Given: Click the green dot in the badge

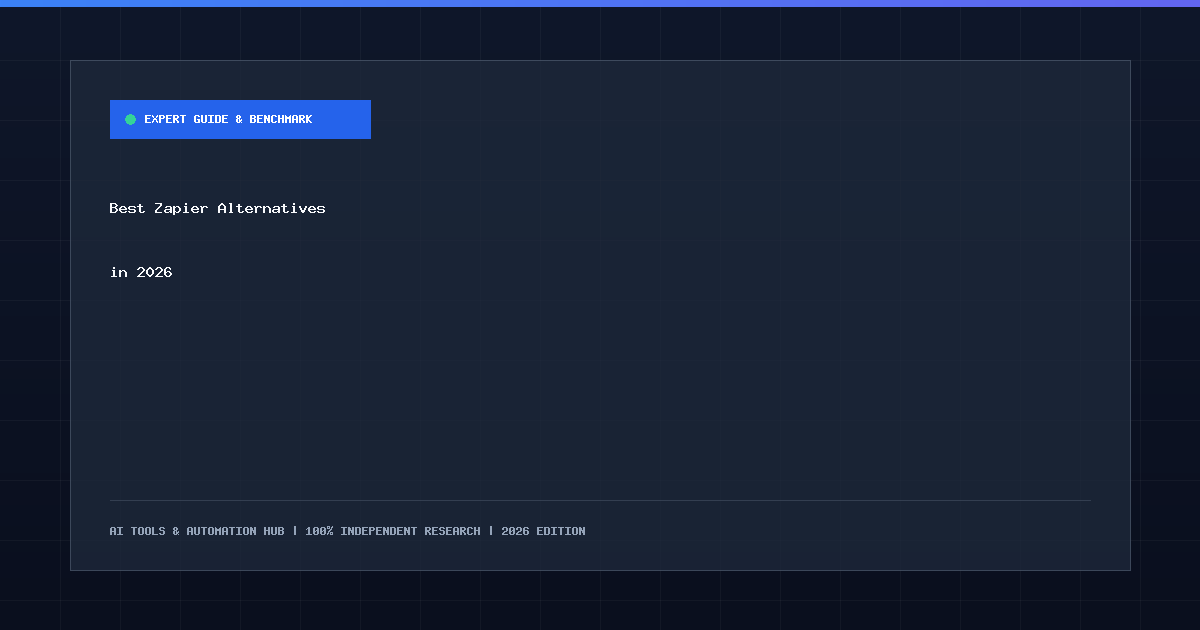Looking at the screenshot, I should click(x=130, y=120).
